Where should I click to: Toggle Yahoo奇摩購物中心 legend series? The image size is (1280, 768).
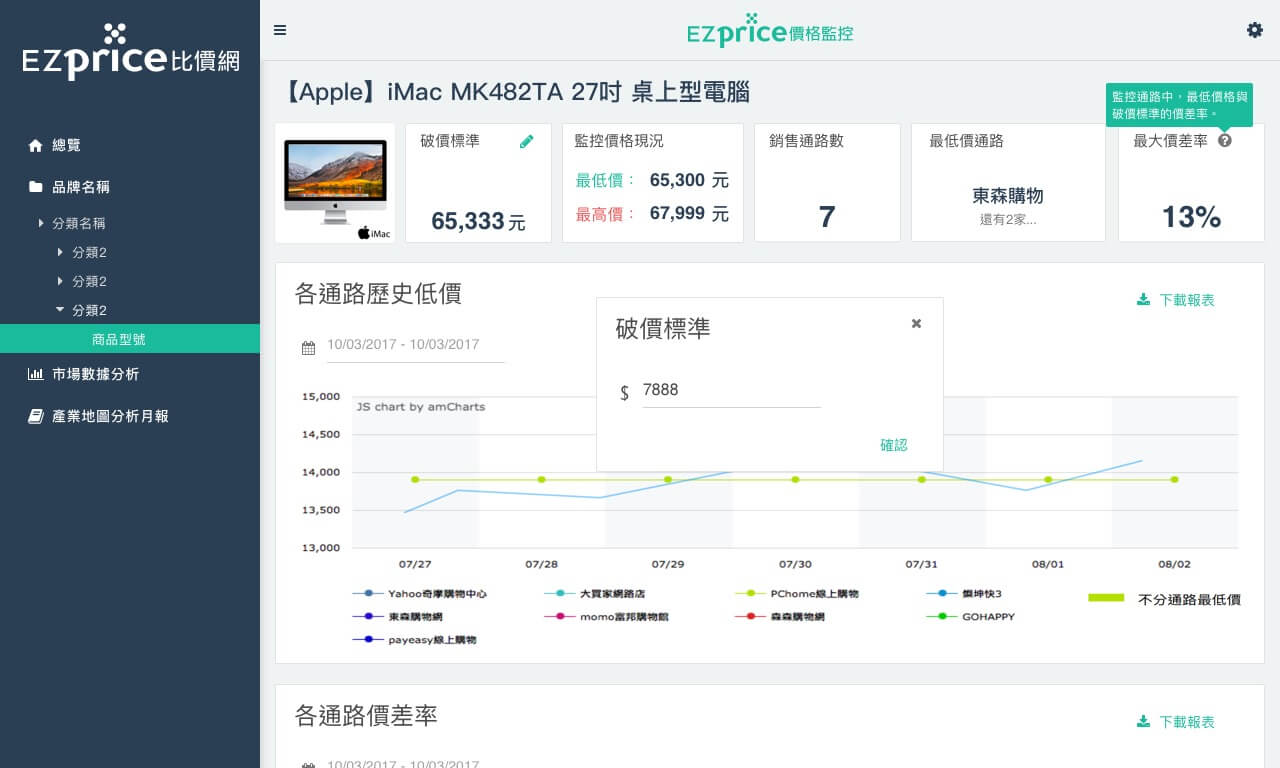point(419,594)
